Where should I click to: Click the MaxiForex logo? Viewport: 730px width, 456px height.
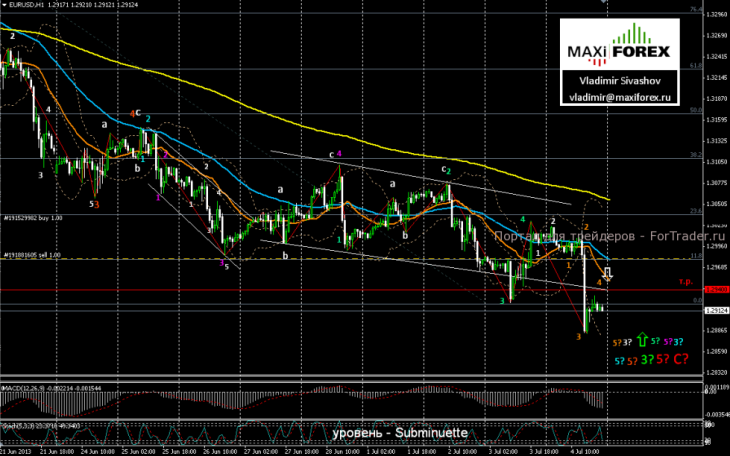(x=619, y=45)
